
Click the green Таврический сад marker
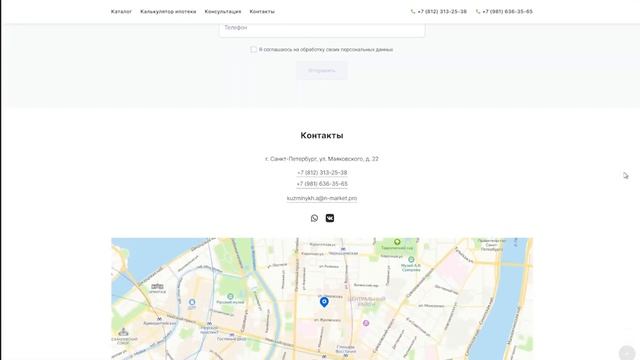397,242
